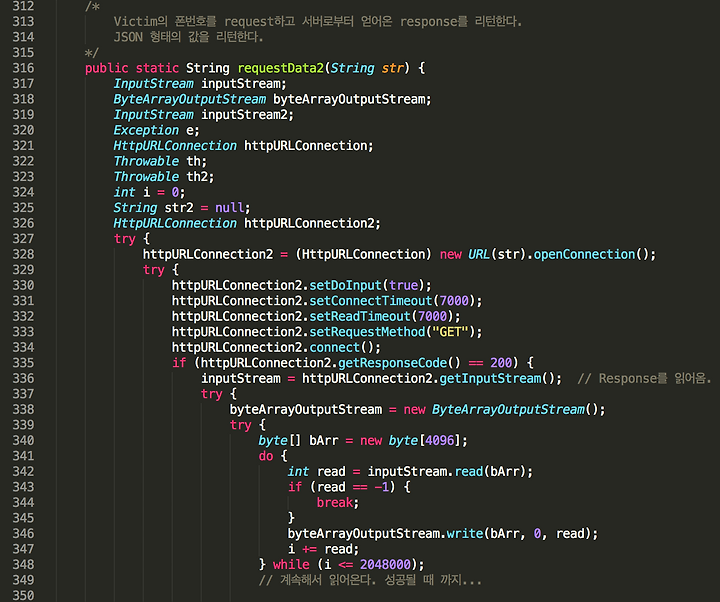Click the 'th2' variable on line 323
This screenshot has width=720, height=602.
coord(197,177)
